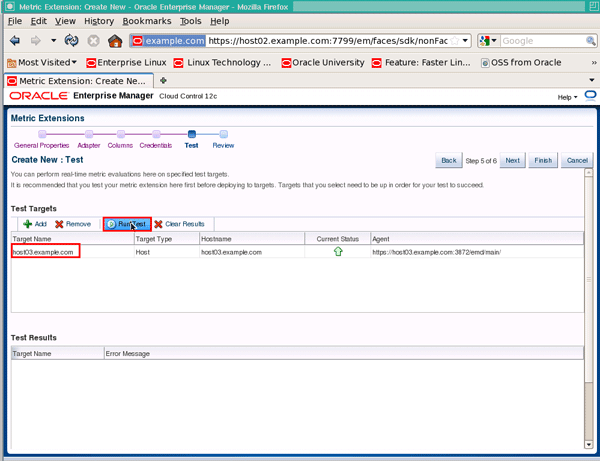Open the list all tabs dropdown
This screenshot has height=461, width=600.
[x=592, y=80]
